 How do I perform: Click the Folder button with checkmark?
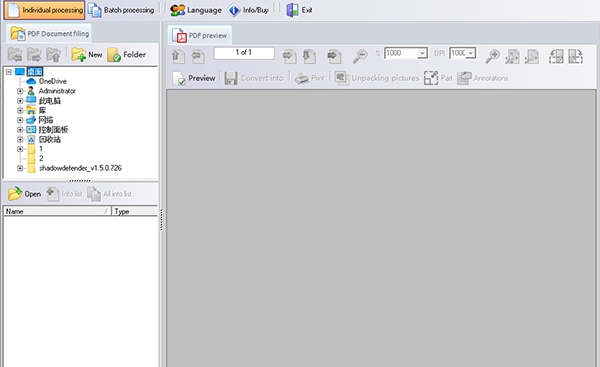point(127,55)
